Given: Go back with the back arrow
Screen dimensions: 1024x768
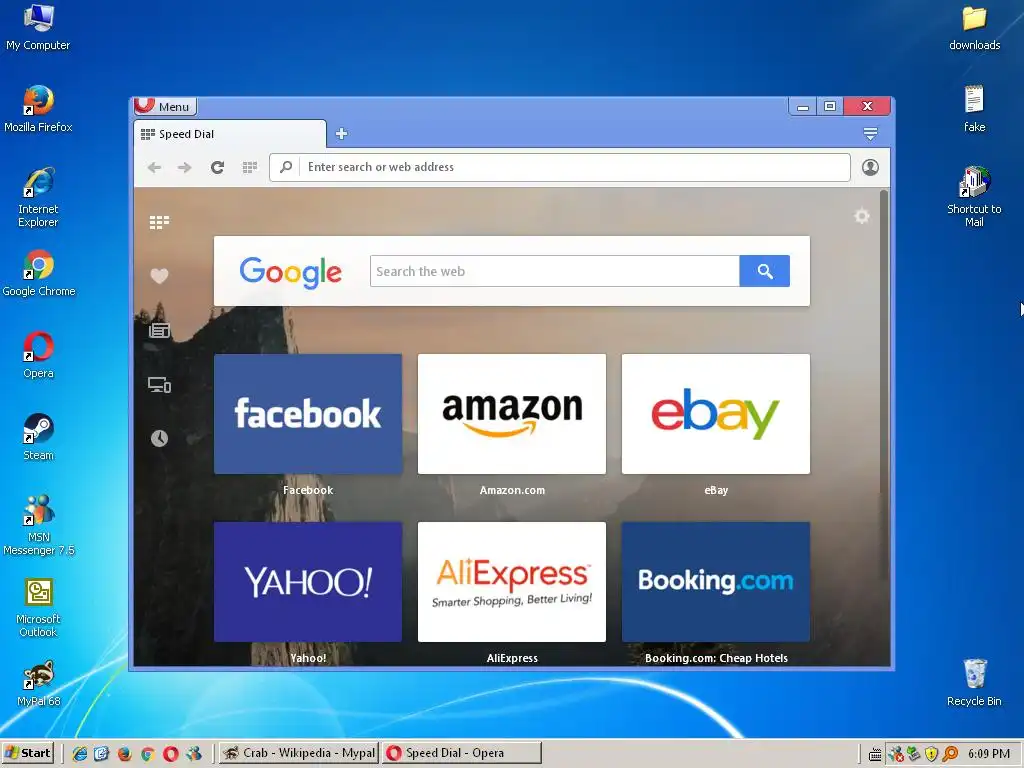Looking at the screenshot, I should (155, 167).
